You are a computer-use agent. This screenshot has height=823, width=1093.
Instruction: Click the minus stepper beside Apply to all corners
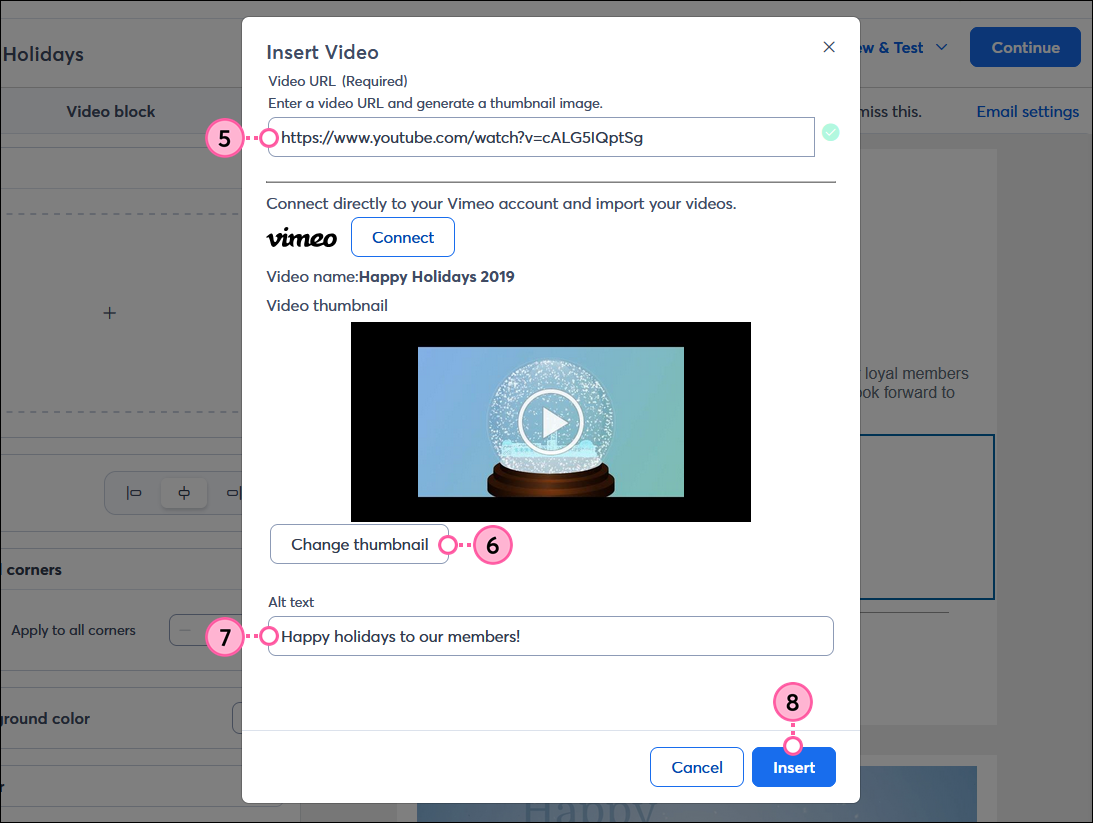(x=184, y=630)
